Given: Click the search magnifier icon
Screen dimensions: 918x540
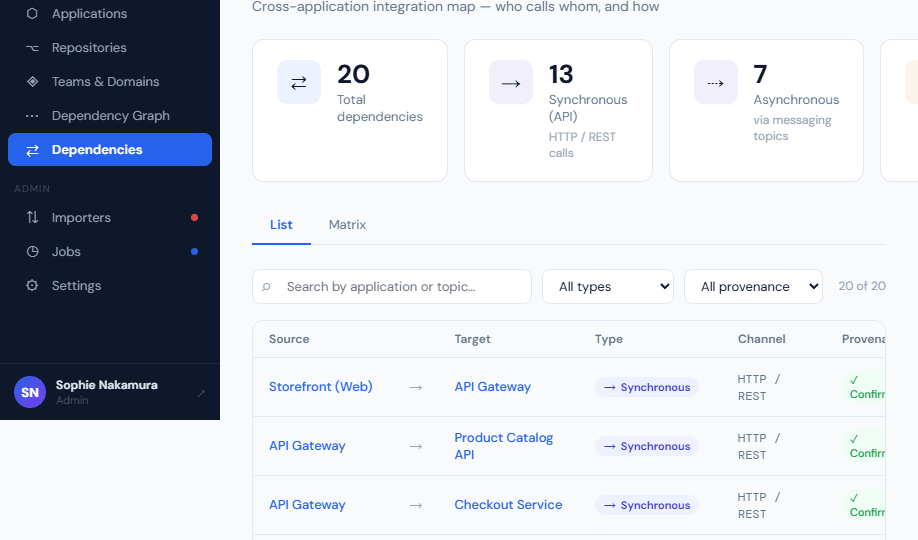Looking at the screenshot, I should coord(266,286).
